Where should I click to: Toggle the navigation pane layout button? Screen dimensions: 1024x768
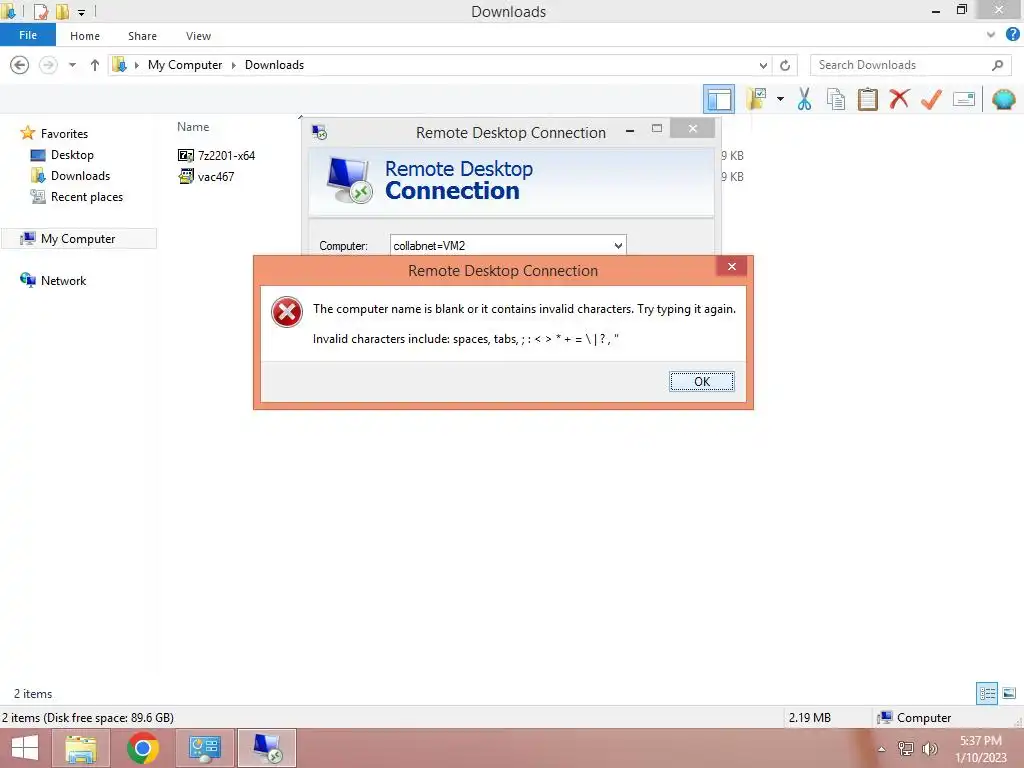click(x=719, y=99)
